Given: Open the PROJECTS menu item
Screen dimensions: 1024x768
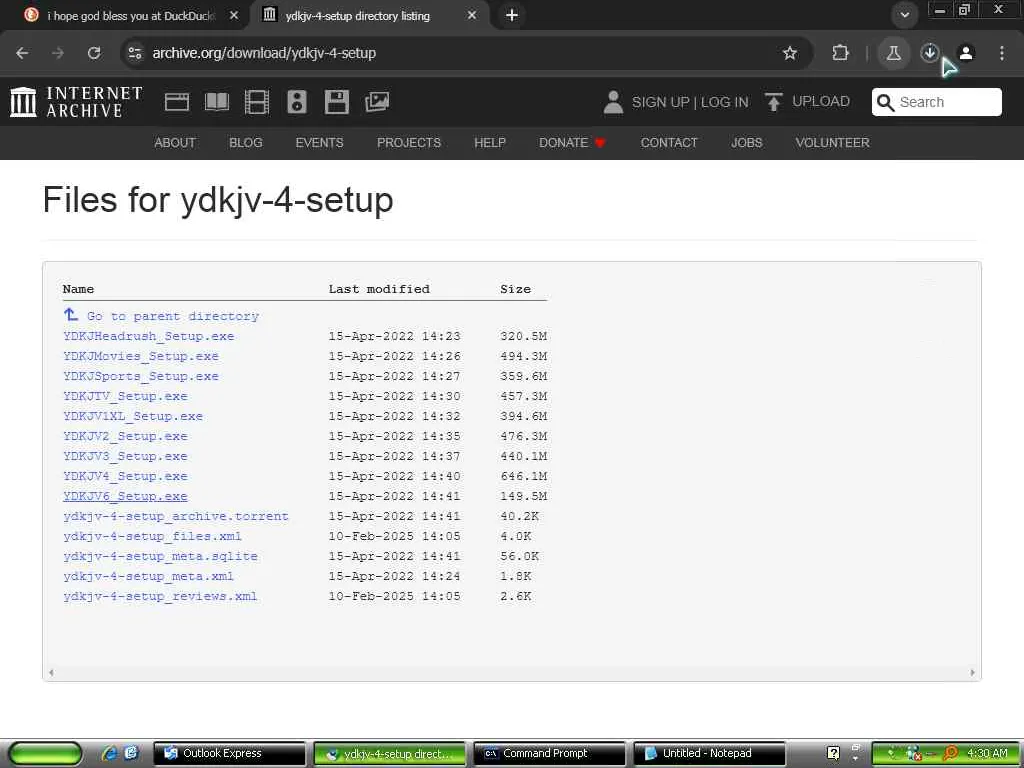Looking at the screenshot, I should pos(409,142).
